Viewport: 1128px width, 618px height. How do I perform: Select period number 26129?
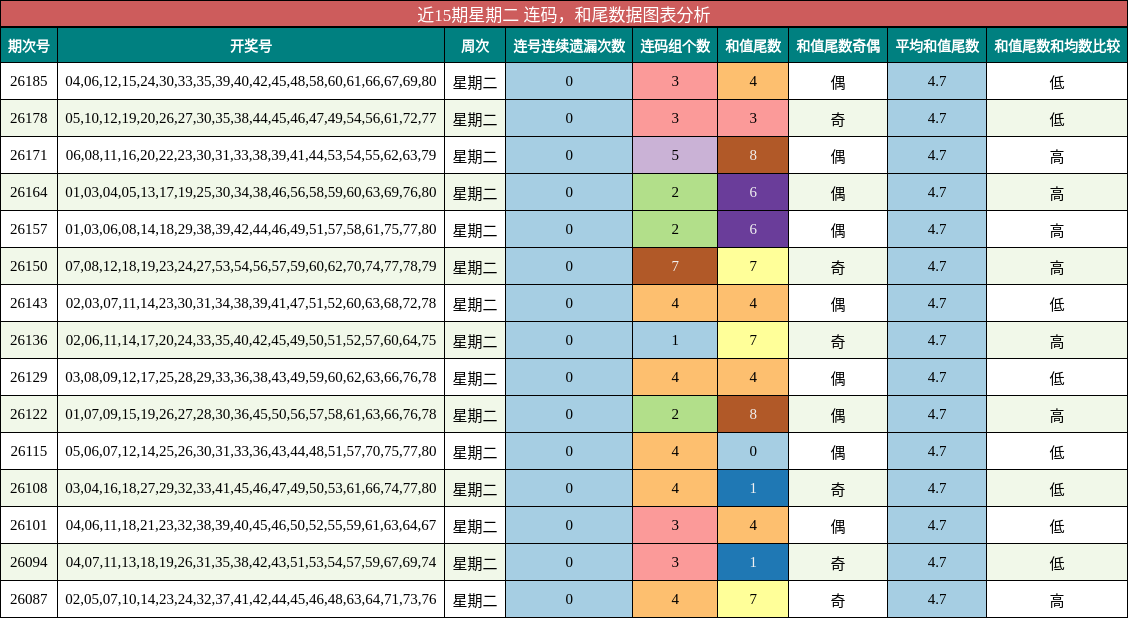(29, 378)
